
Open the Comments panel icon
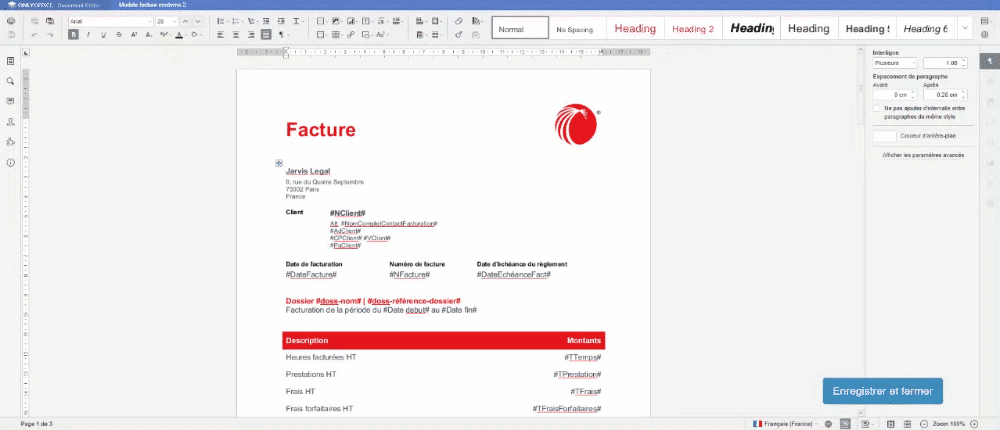10,101
